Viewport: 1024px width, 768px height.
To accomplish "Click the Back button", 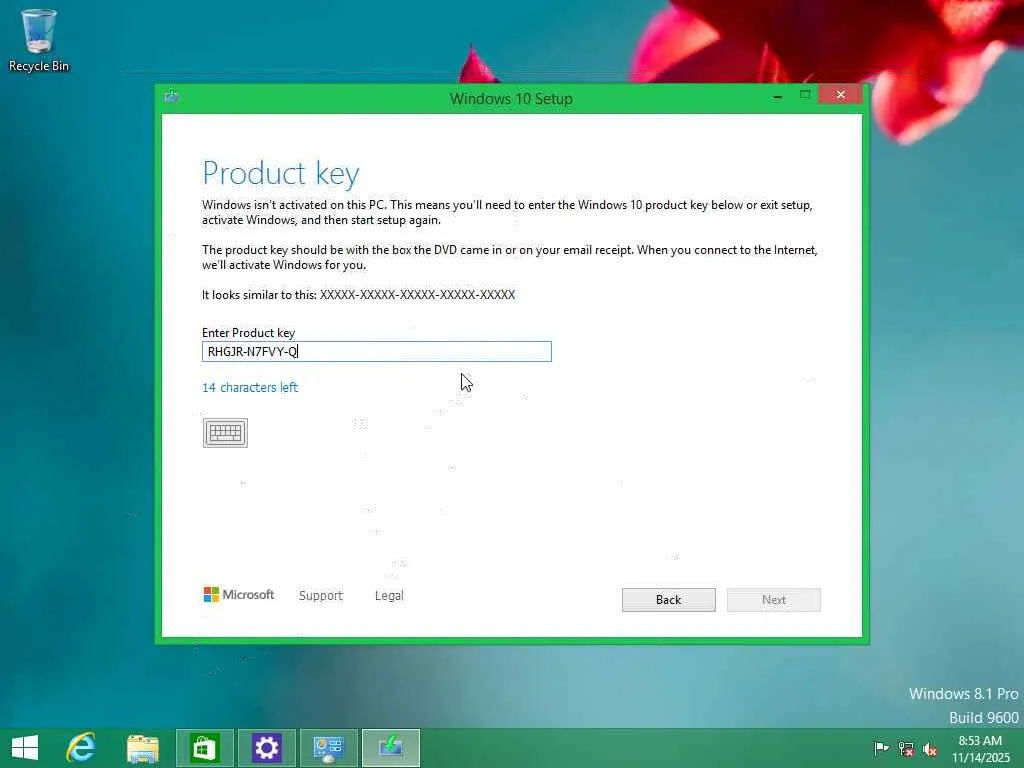I will click(669, 600).
